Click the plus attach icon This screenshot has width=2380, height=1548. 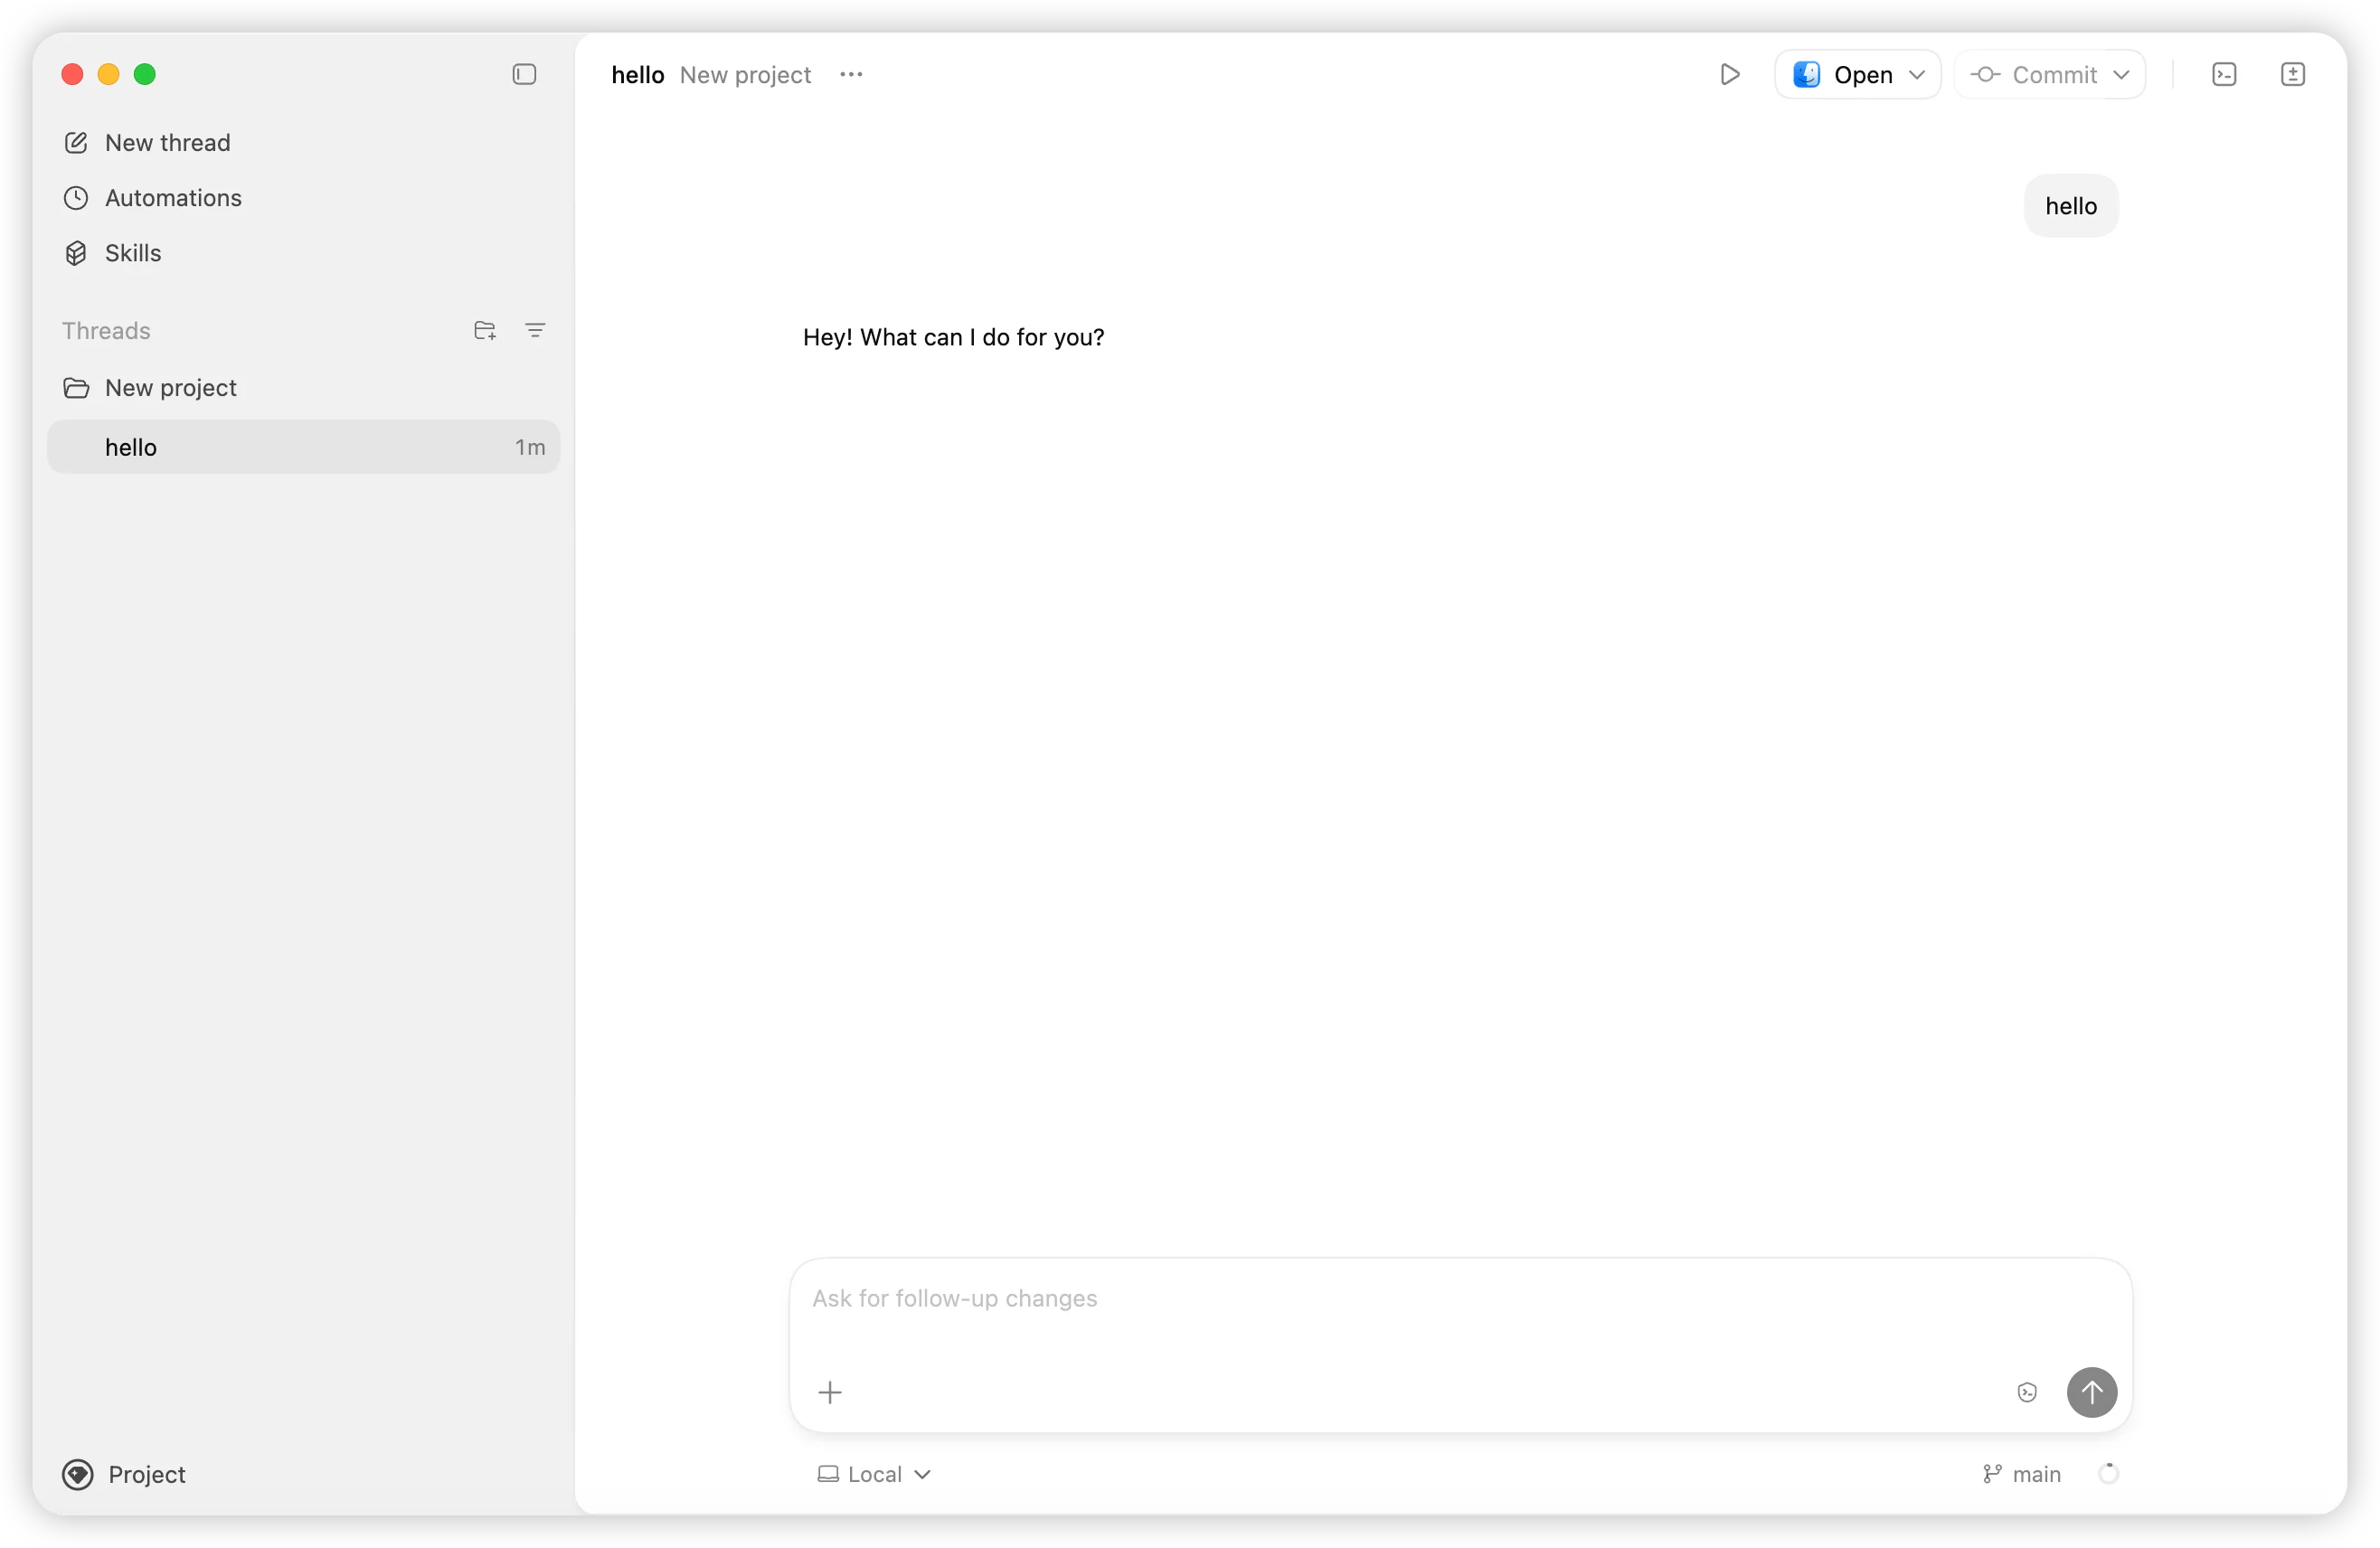tap(830, 1392)
